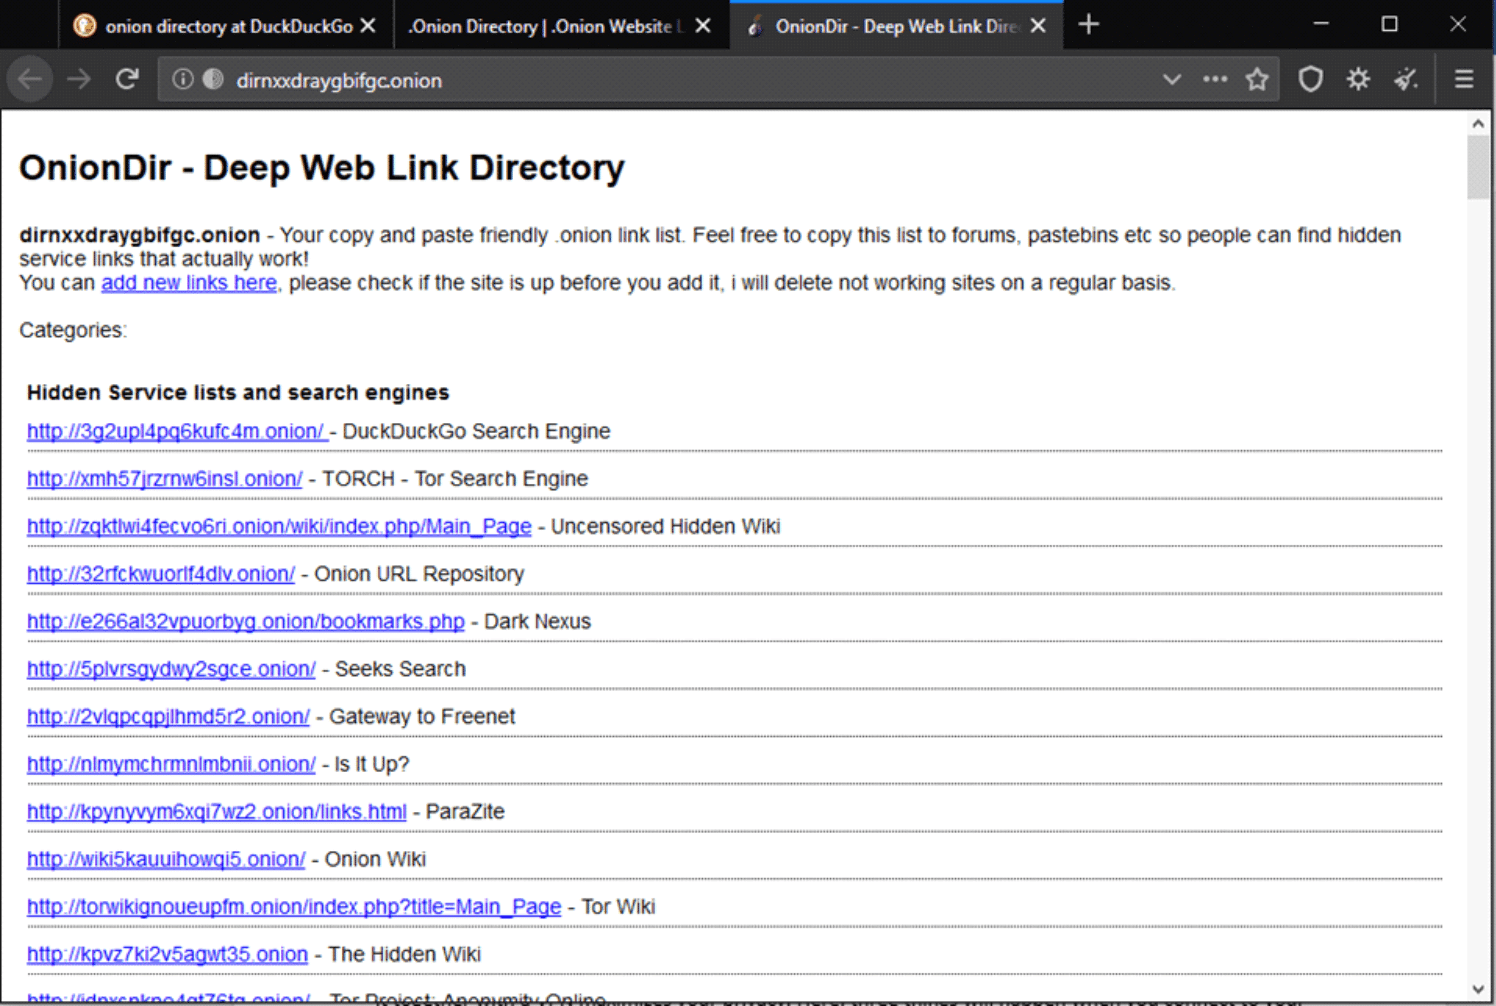Bookmark this page with the star
Viewport: 1496px width, 1006px height.
click(x=1257, y=79)
